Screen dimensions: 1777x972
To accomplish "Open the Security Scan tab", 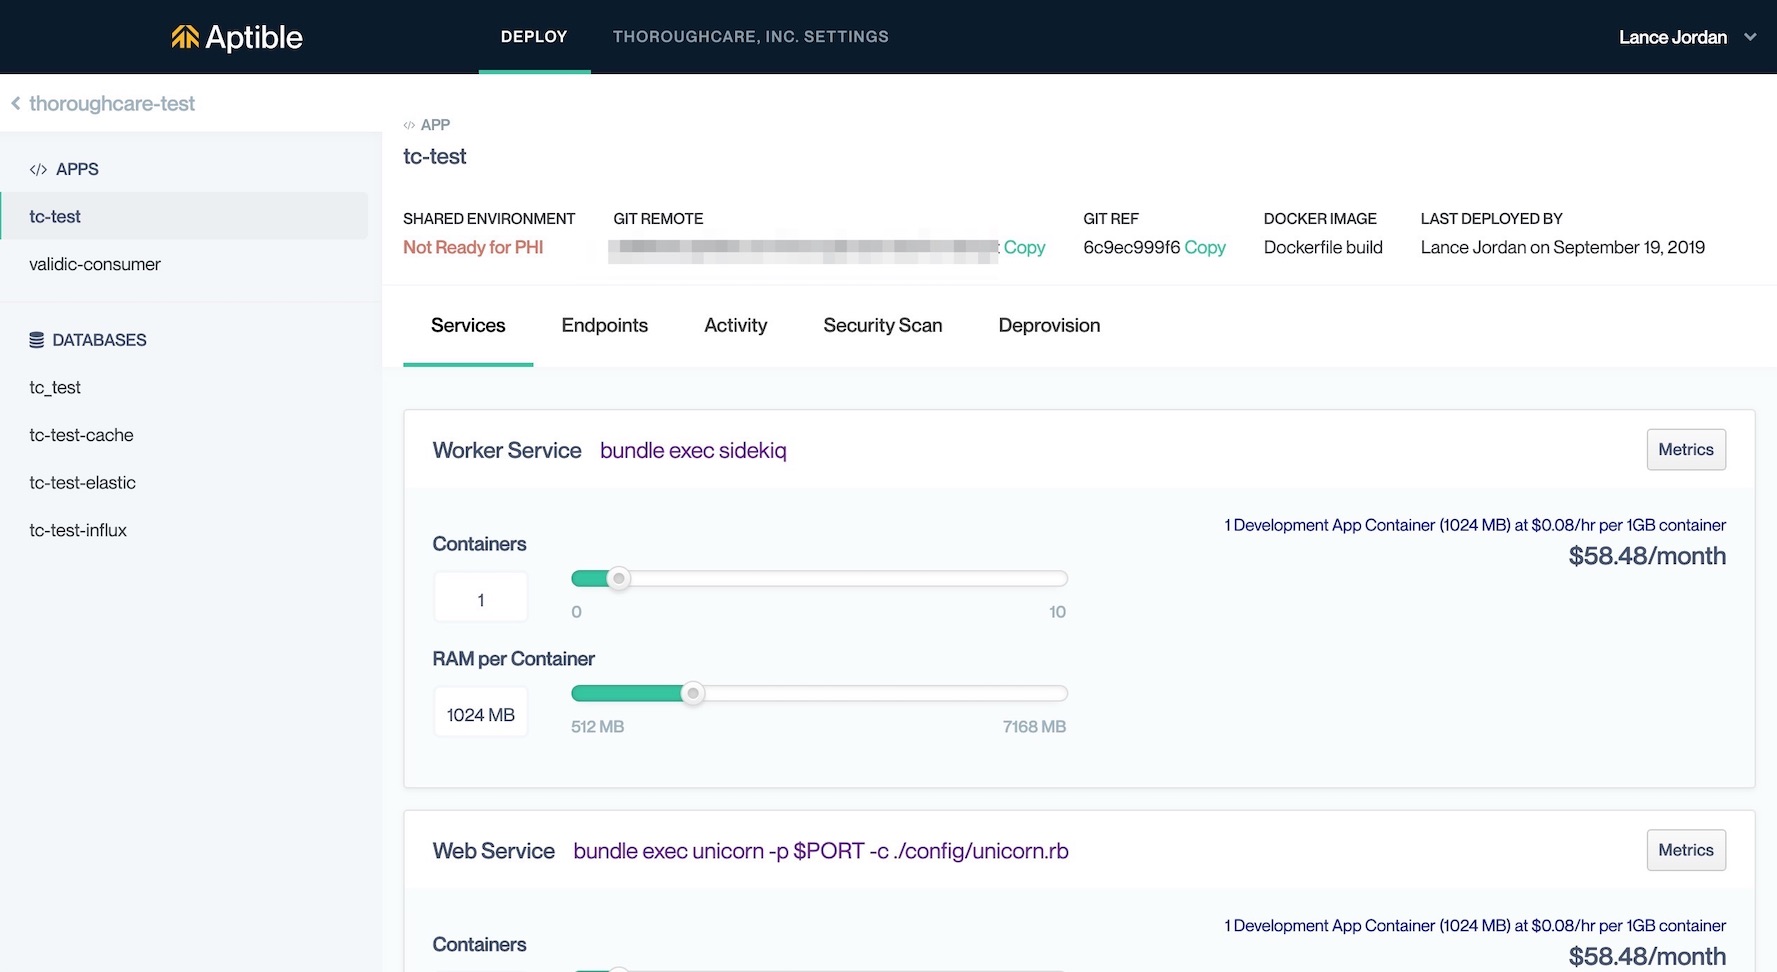I will point(883,325).
